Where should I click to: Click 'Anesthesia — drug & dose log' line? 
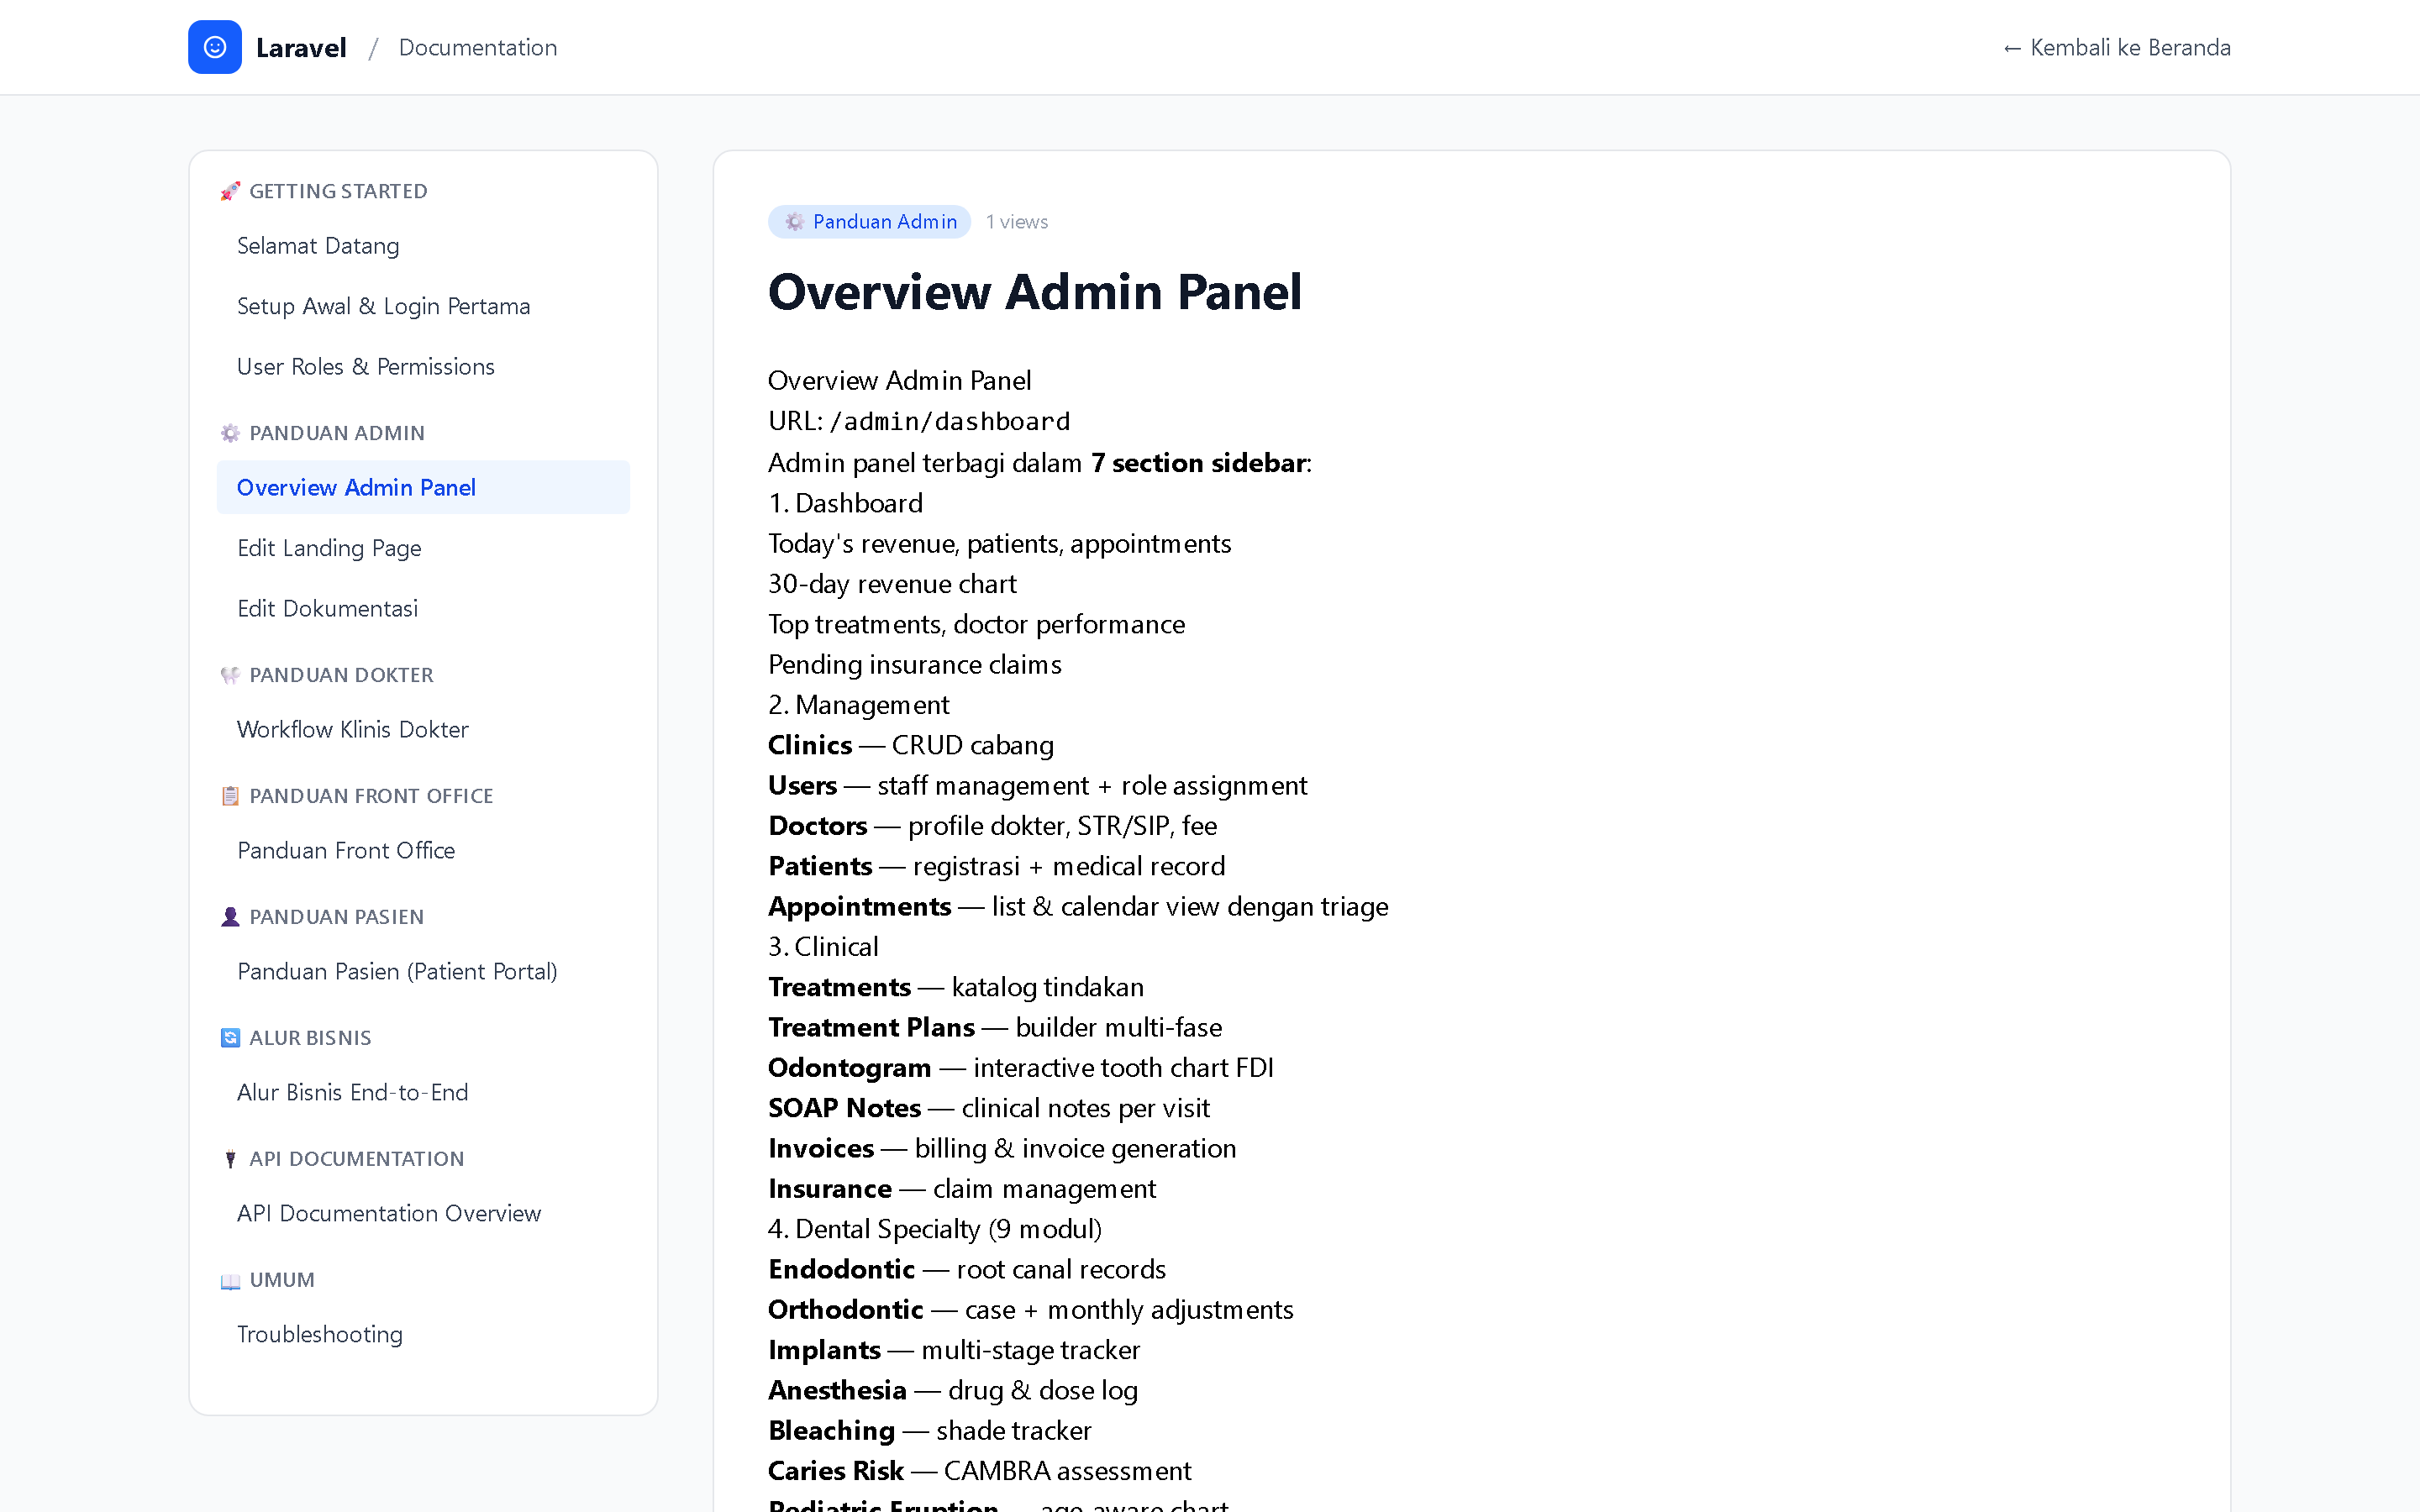[953, 1391]
